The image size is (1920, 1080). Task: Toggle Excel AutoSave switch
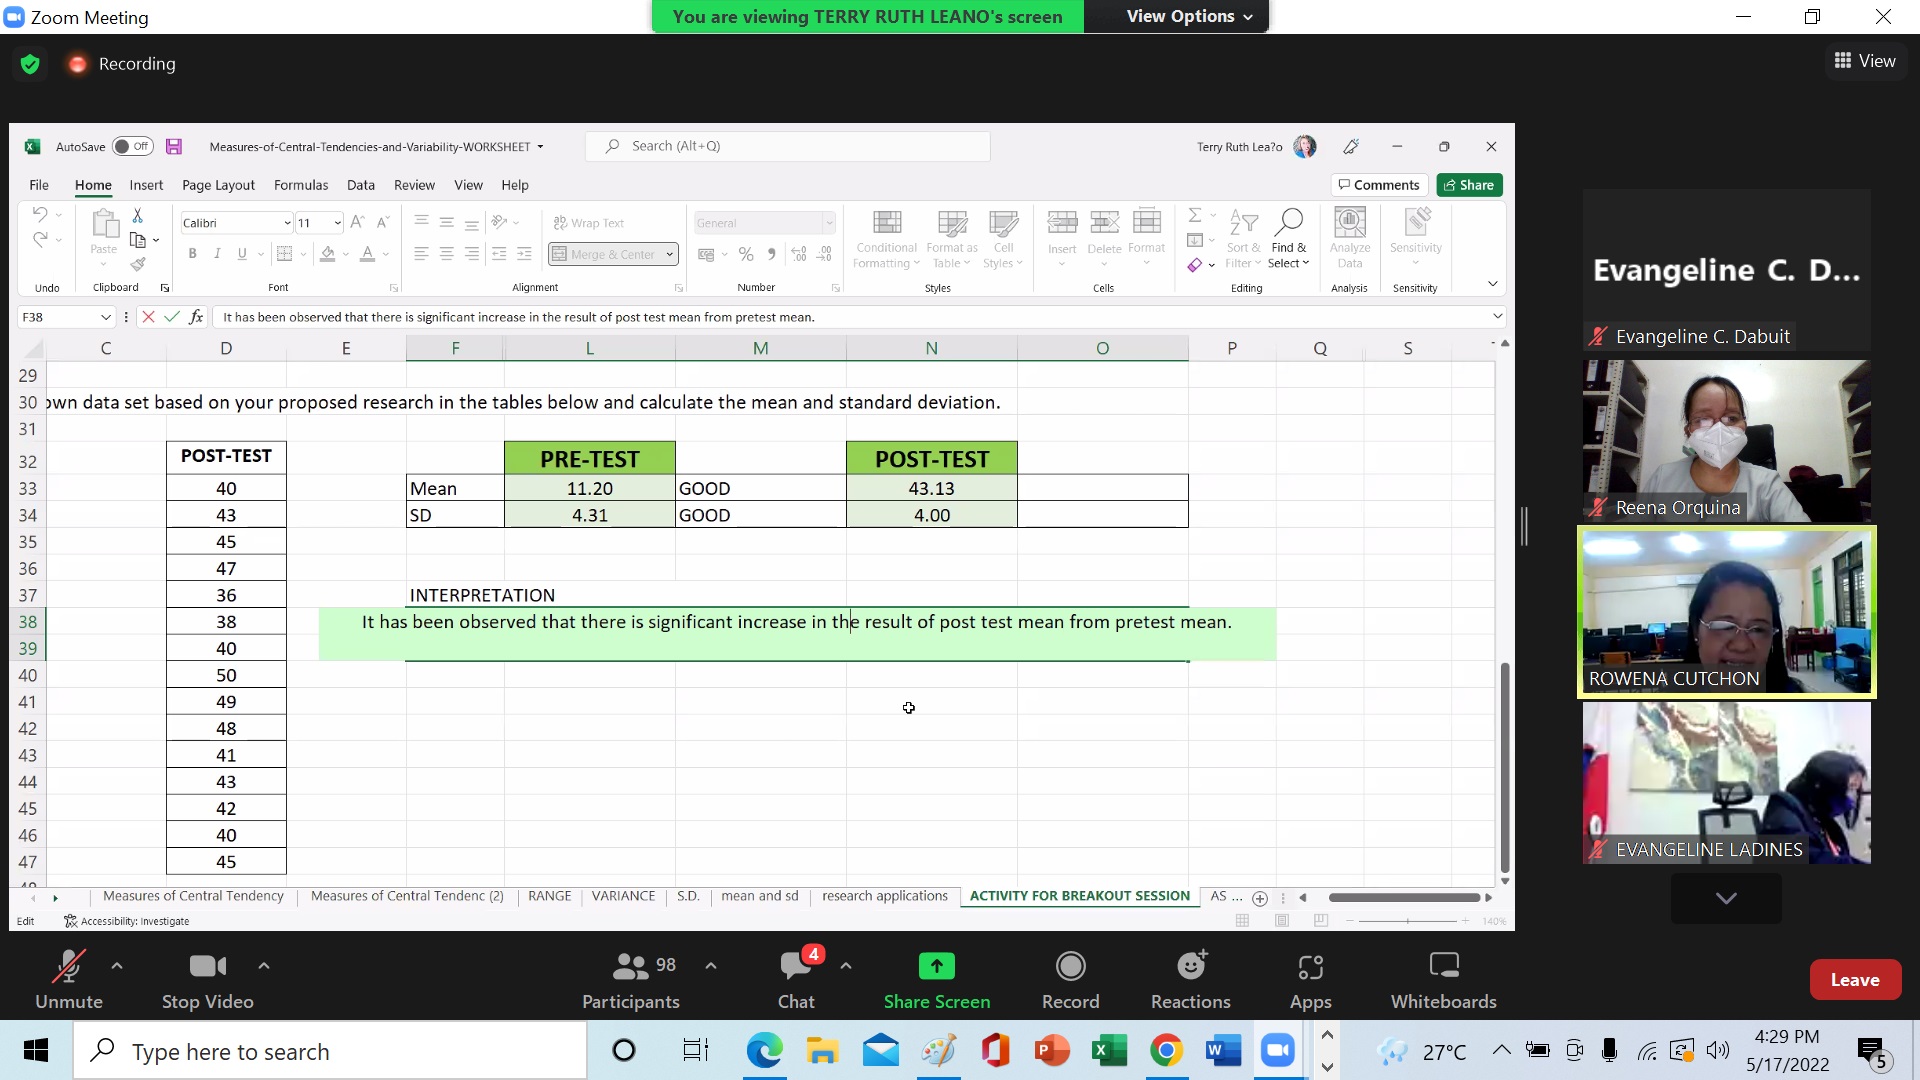[132, 146]
